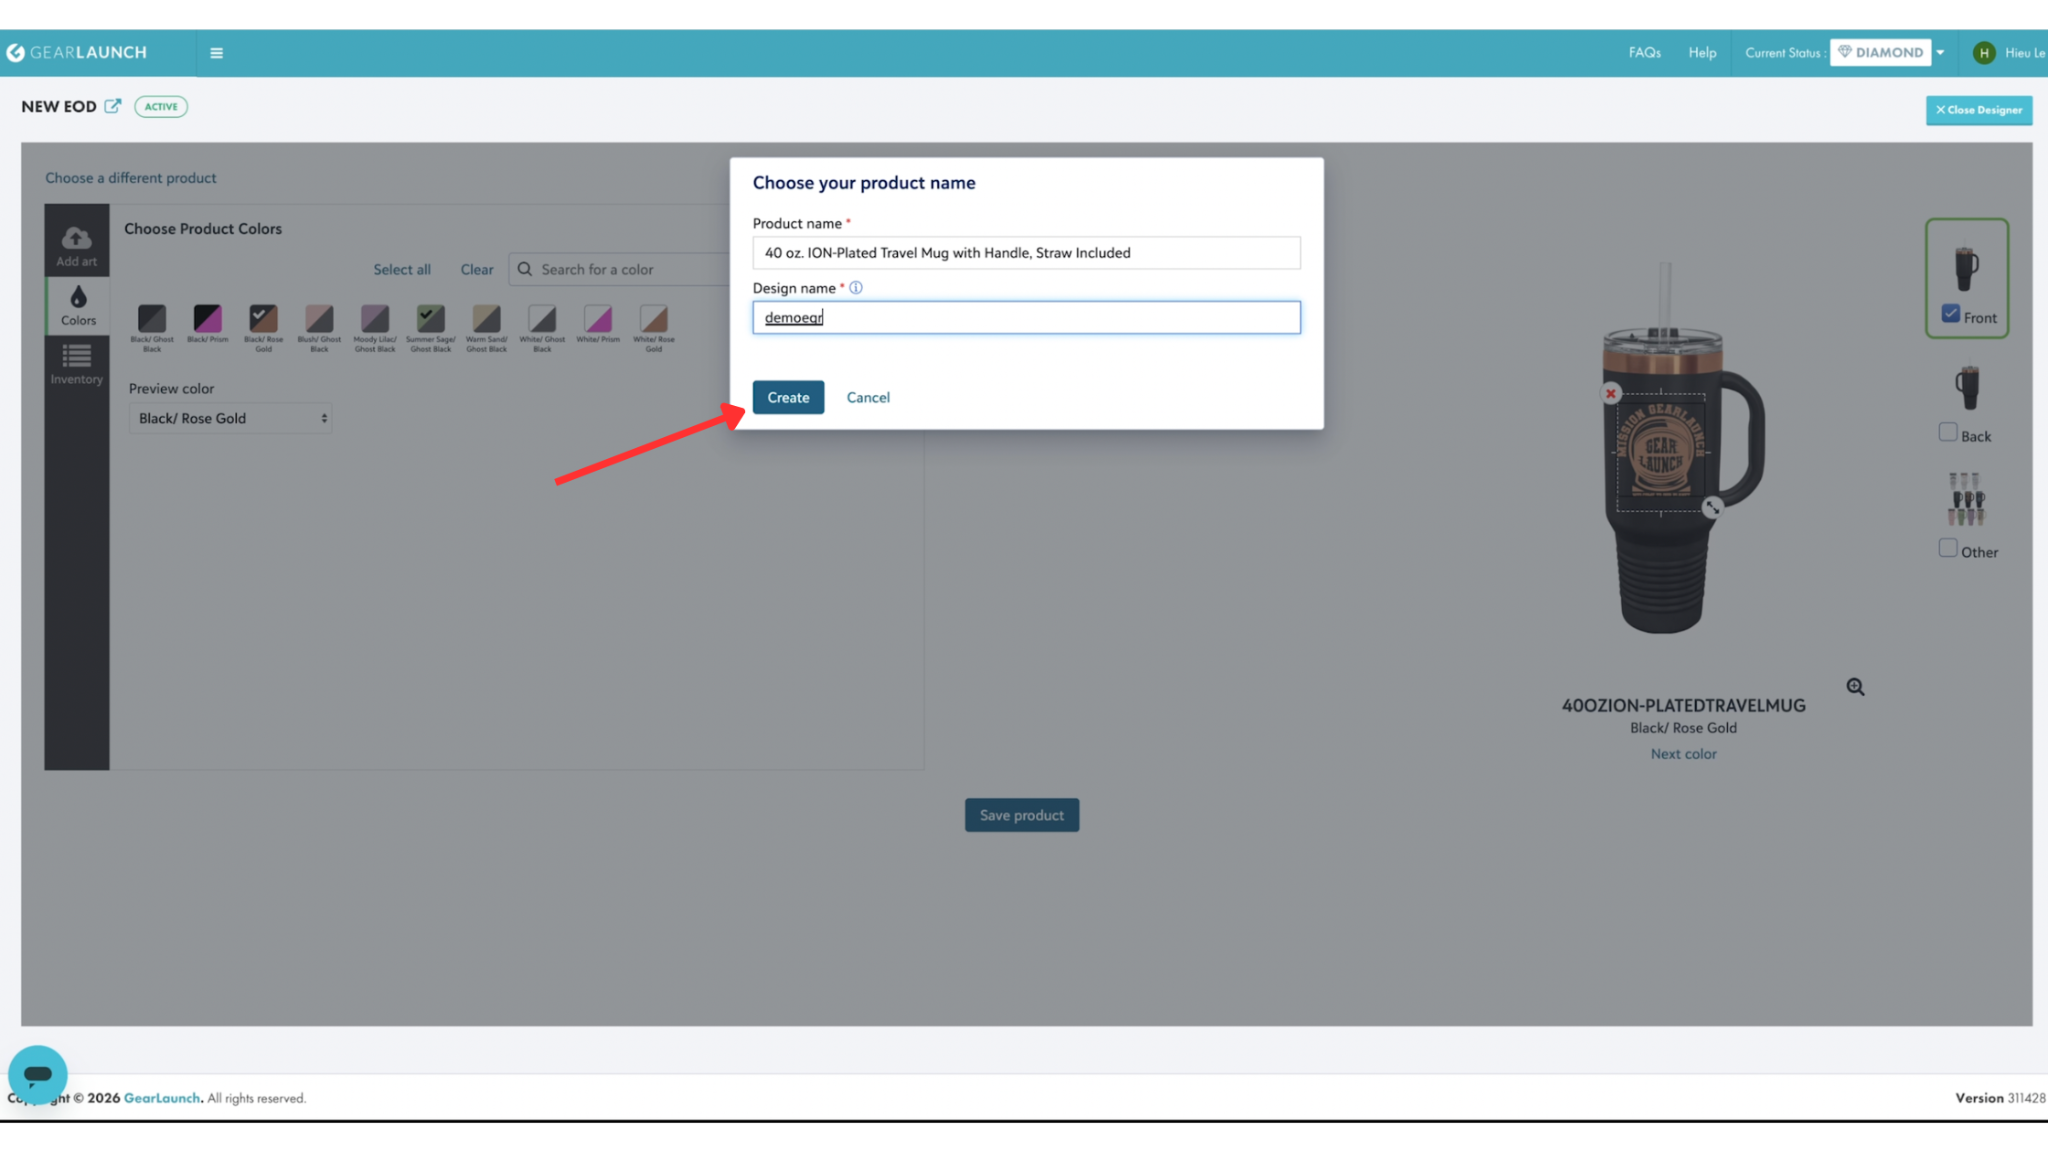The height and width of the screenshot is (1152, 2048).
Task: Click the red remove artwork icon
Action: point(1610,394)
